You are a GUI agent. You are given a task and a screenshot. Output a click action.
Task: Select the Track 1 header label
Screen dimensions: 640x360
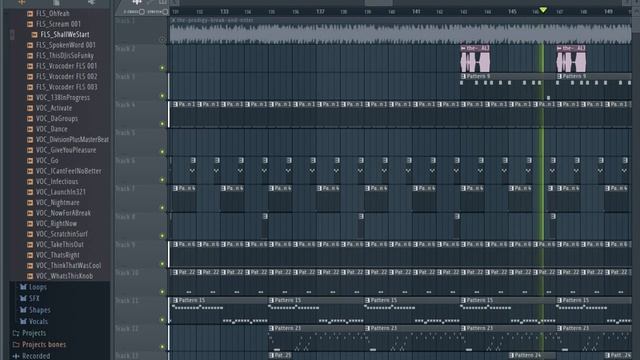125,20
